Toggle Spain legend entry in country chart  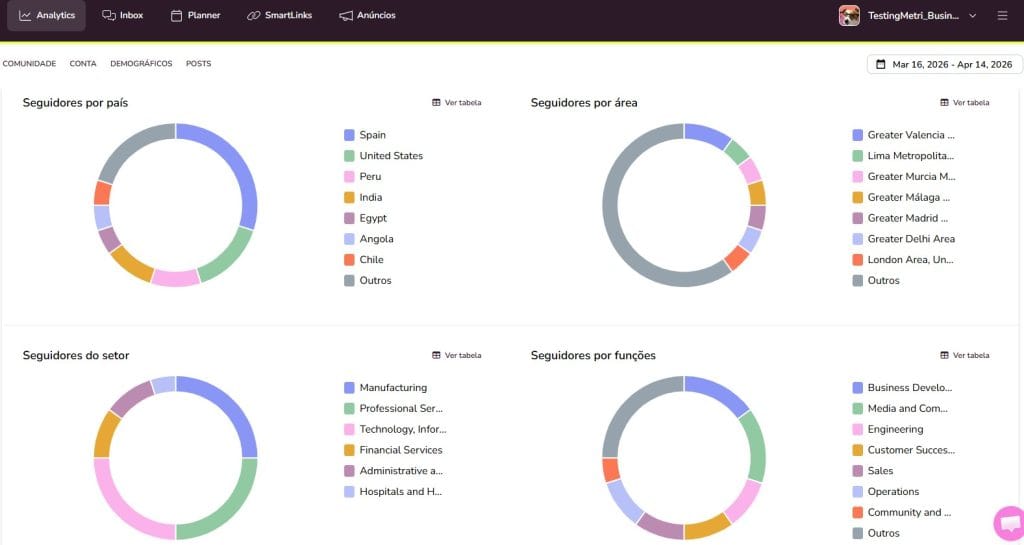point(372,135)
